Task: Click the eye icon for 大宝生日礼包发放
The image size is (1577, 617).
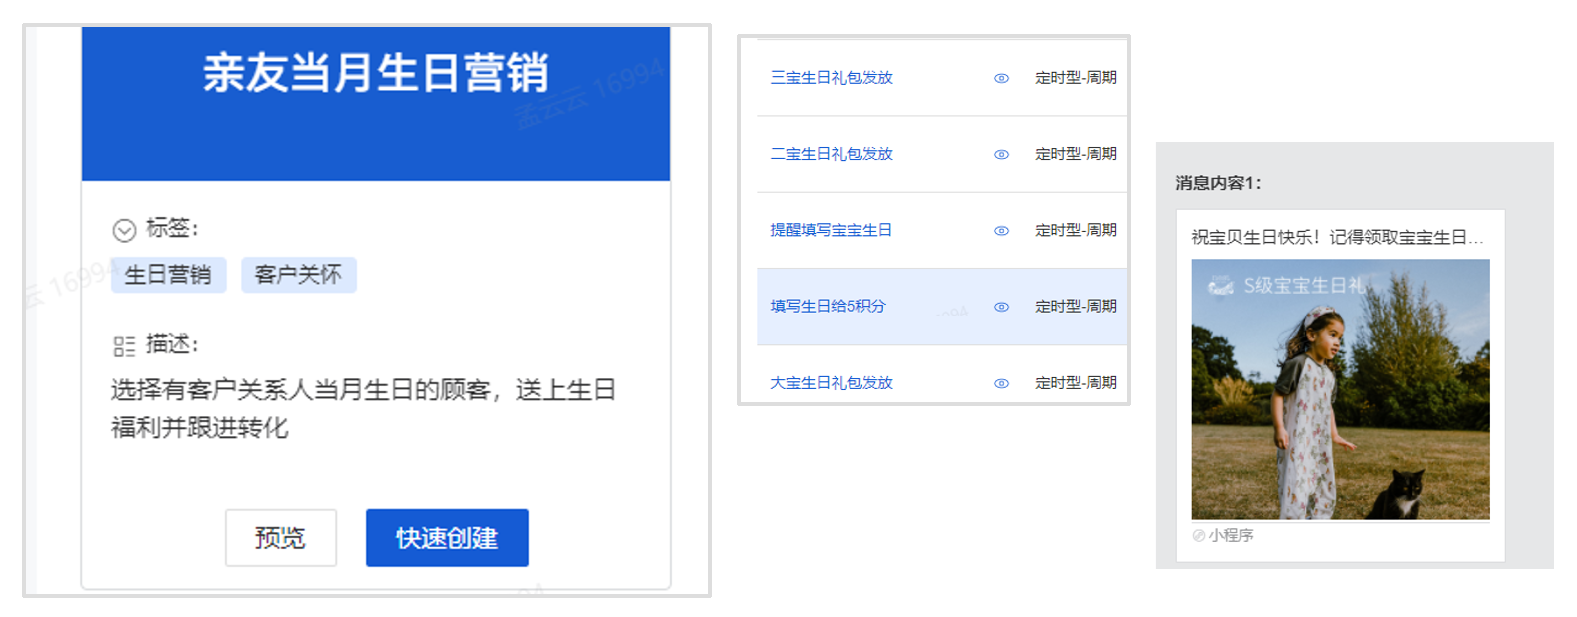Action: (1001, 383)
